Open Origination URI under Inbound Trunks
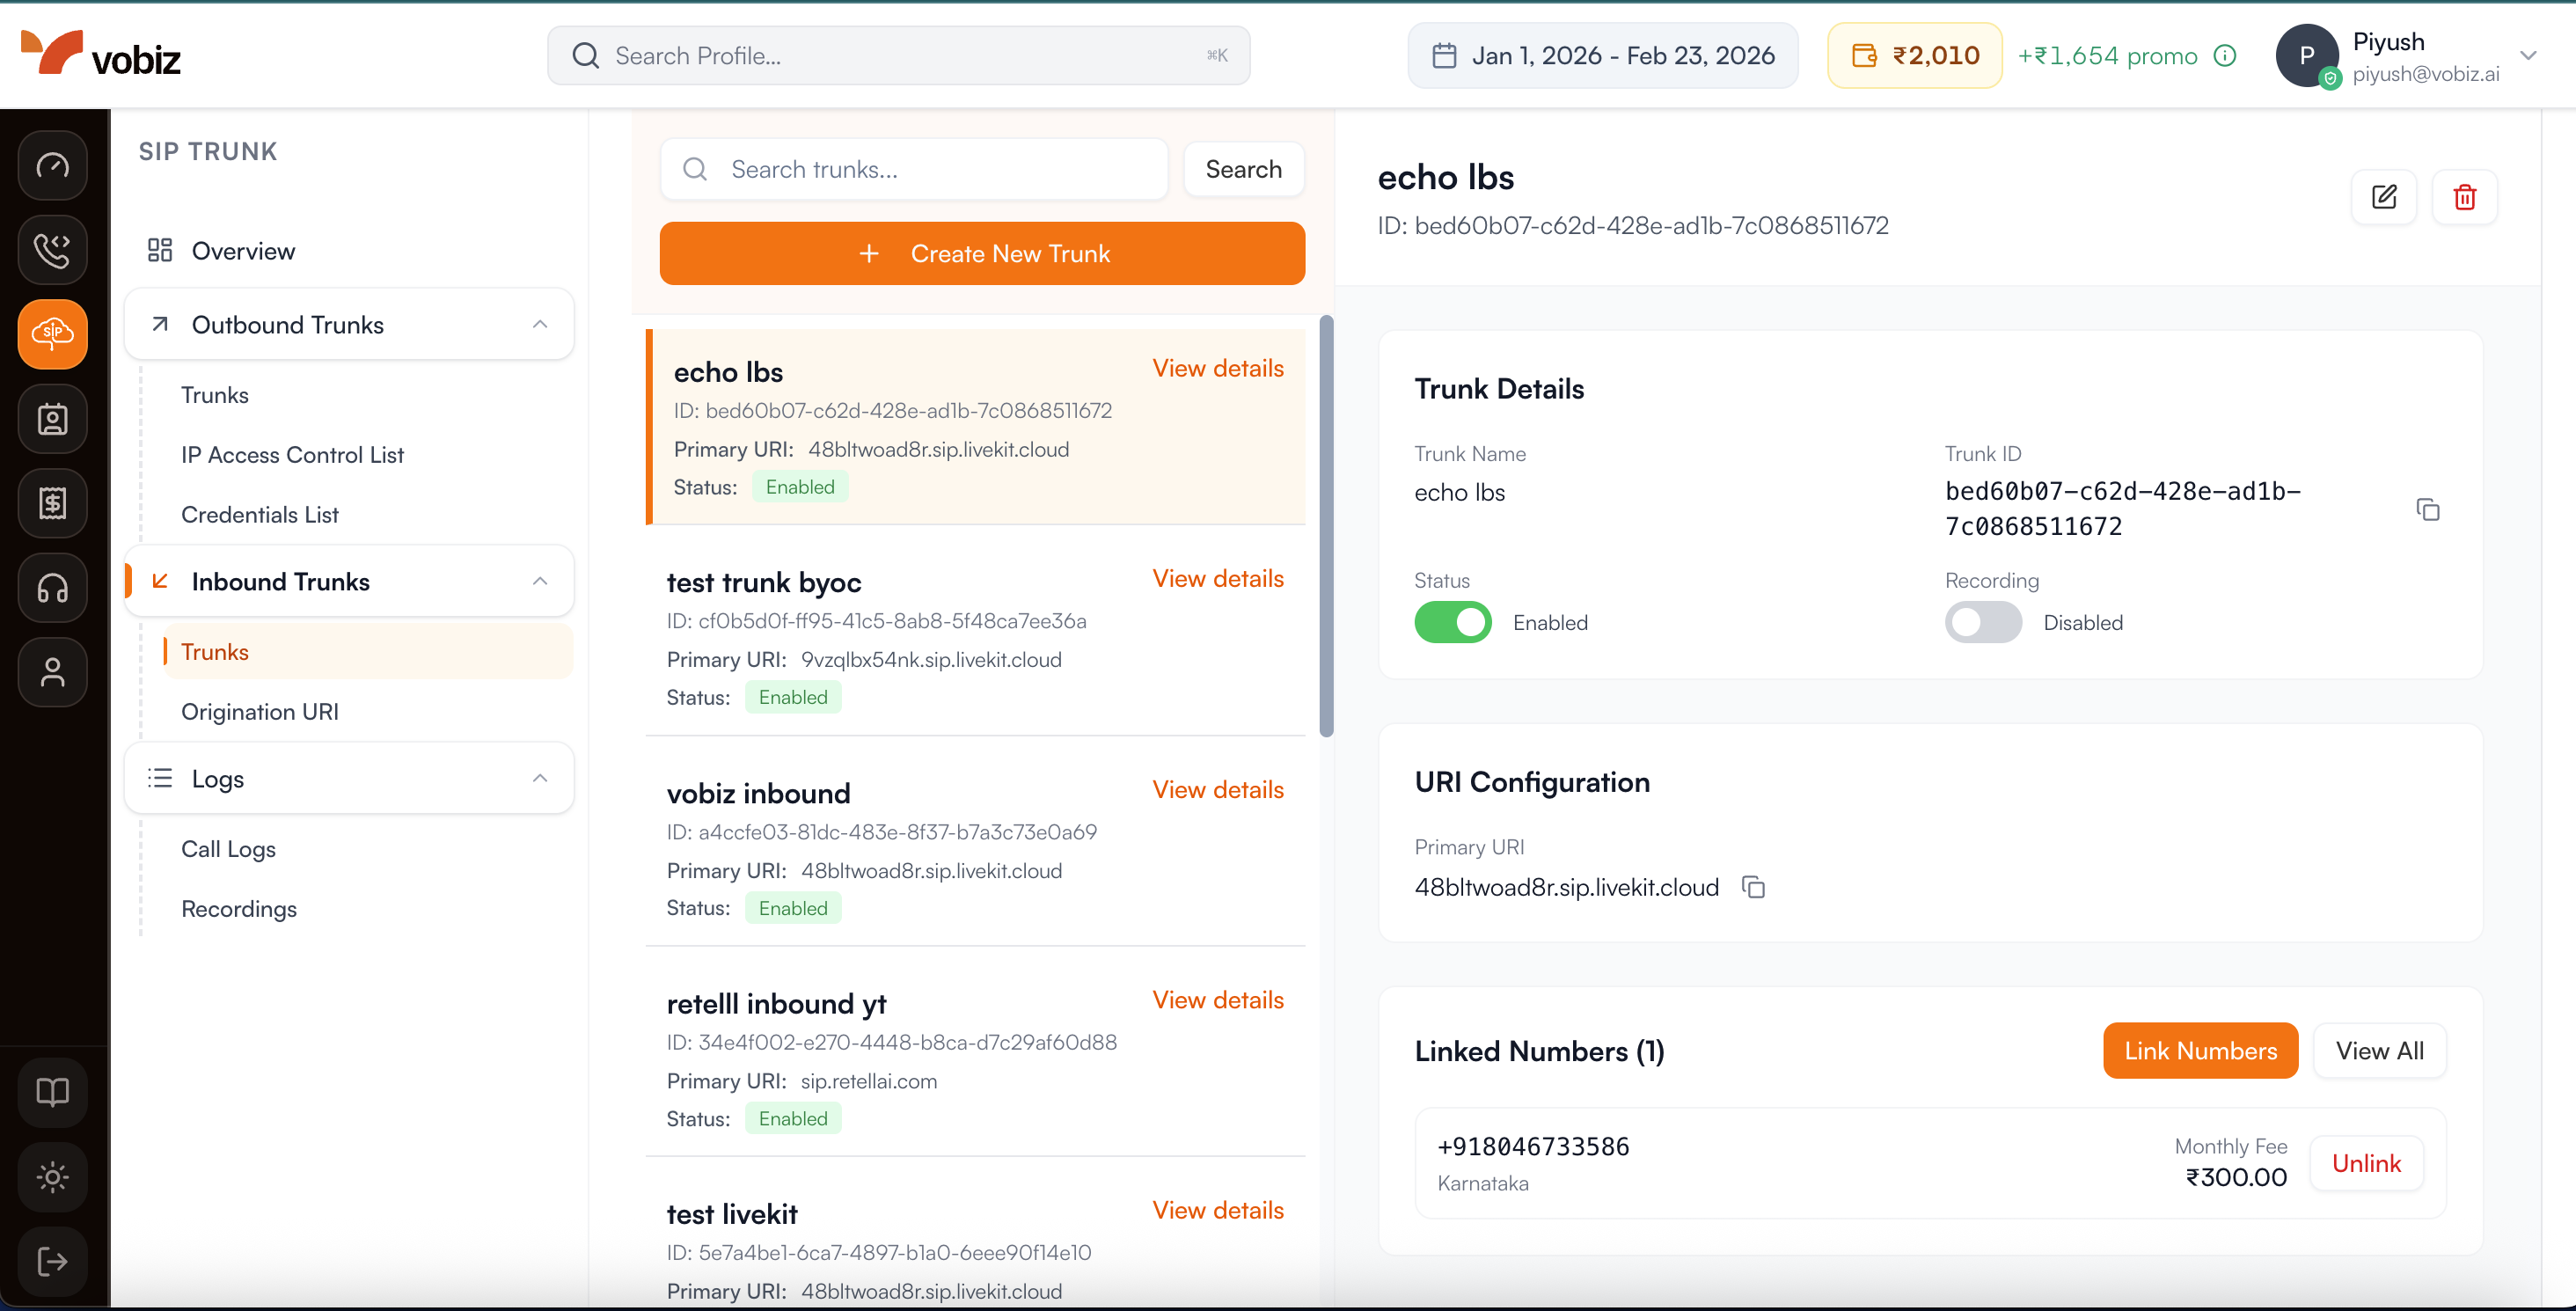2576x1311 pixels. click(x=260, y=711)
